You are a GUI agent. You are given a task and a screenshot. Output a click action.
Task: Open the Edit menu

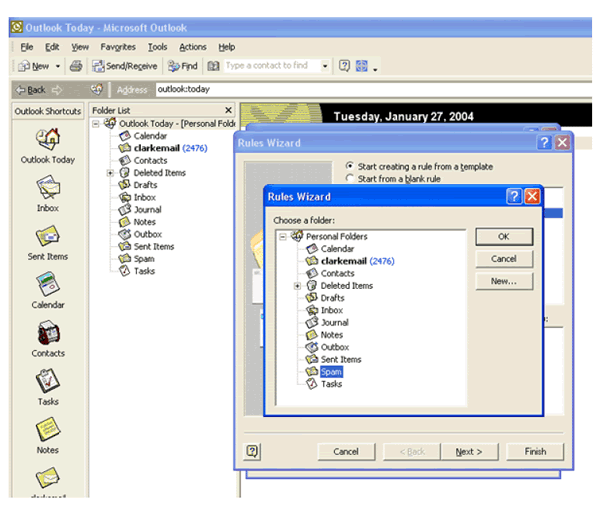(52, 47)
